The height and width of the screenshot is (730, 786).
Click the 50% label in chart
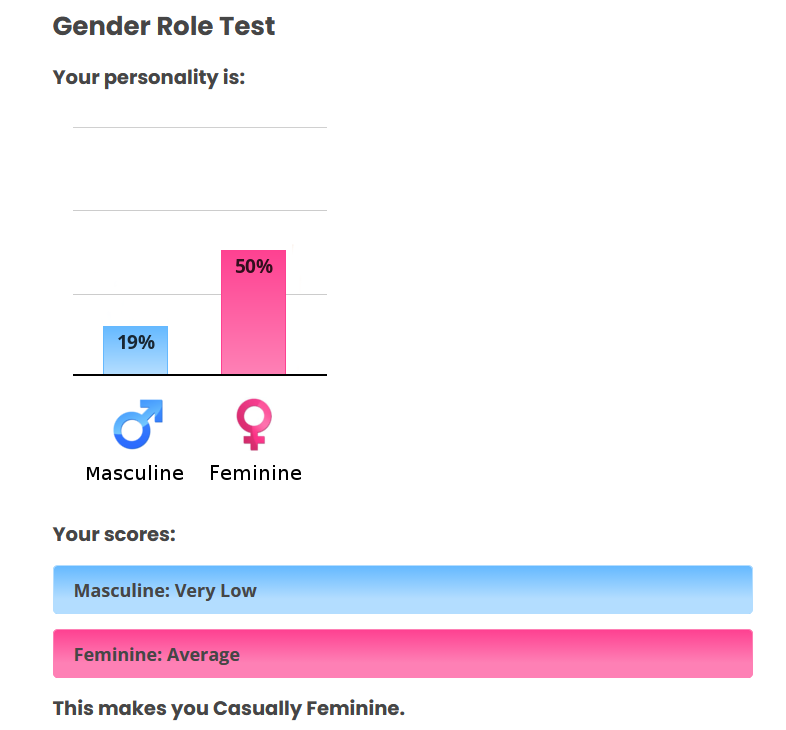254,266
